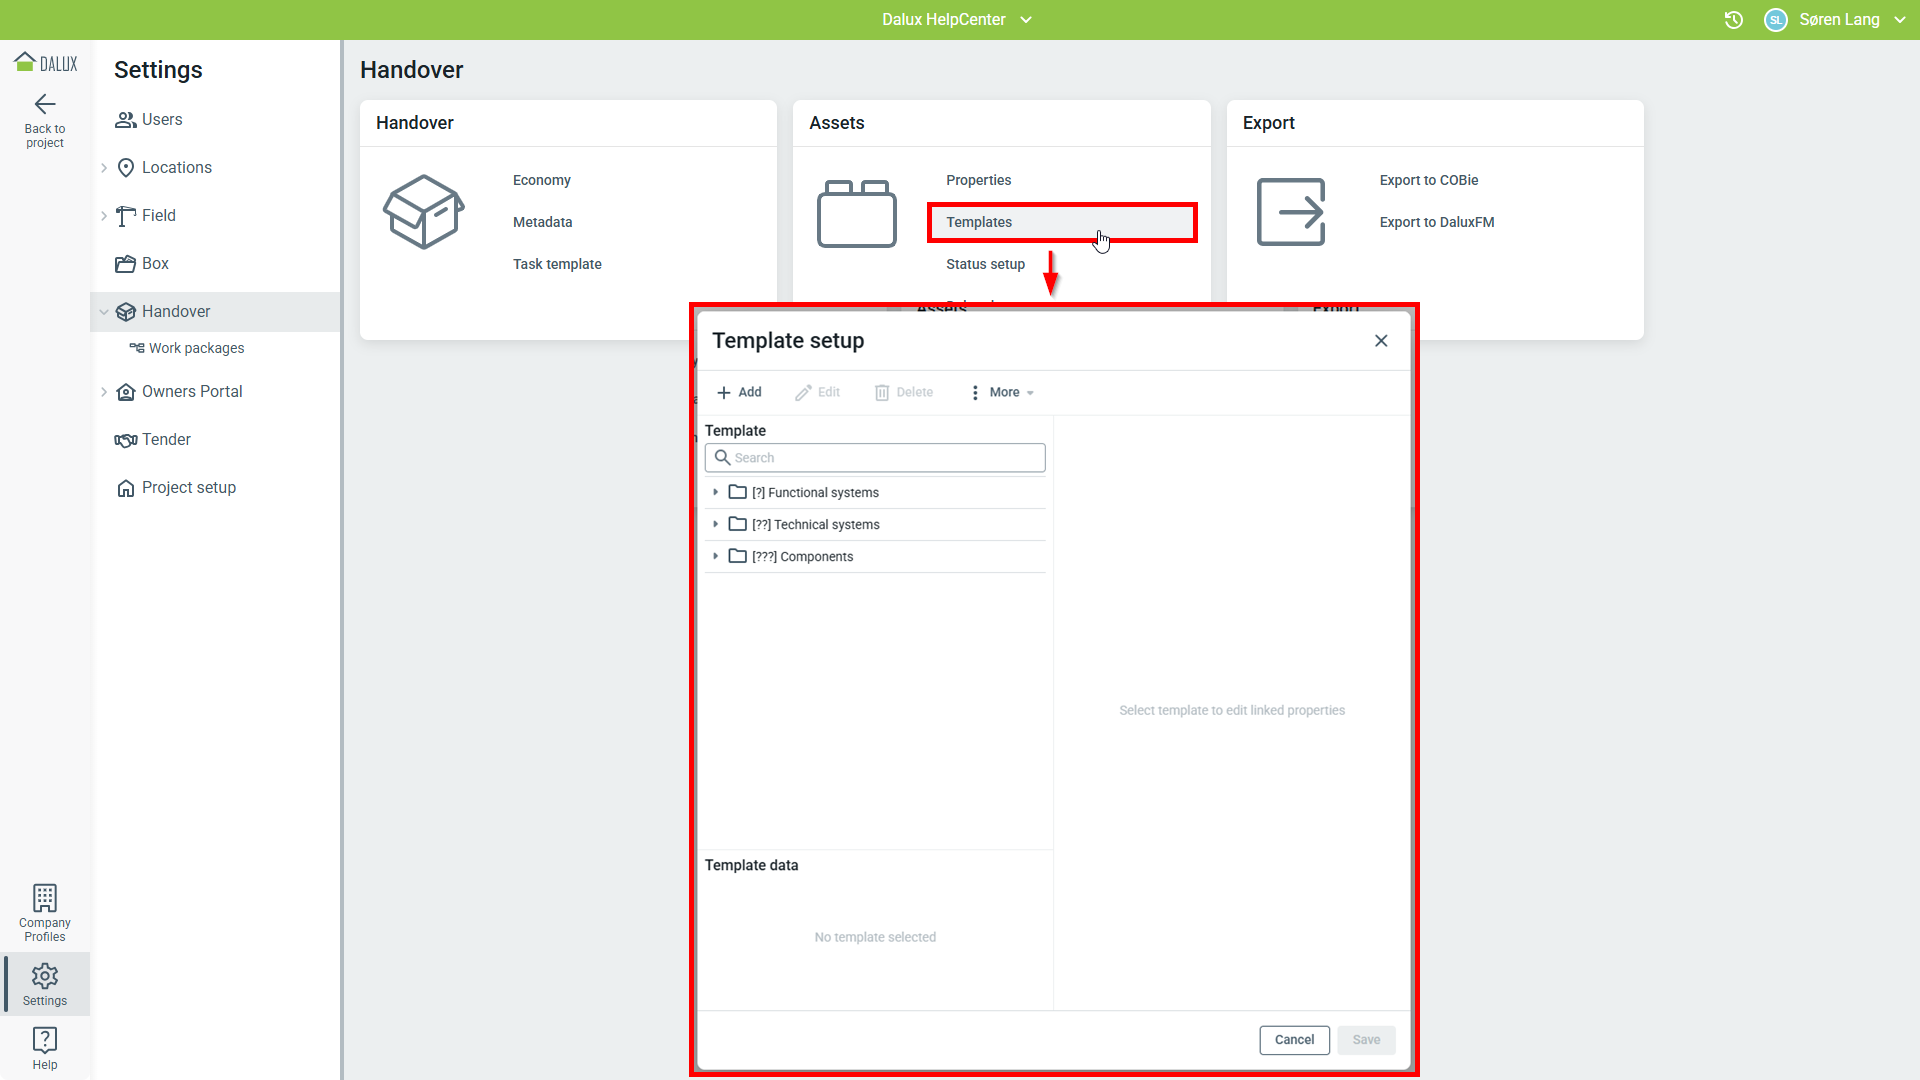The height and width of the screenshot is (1080, 1920).
Task: Expand the Components folder
Action: pyautogui.click(x=716, y=556)
